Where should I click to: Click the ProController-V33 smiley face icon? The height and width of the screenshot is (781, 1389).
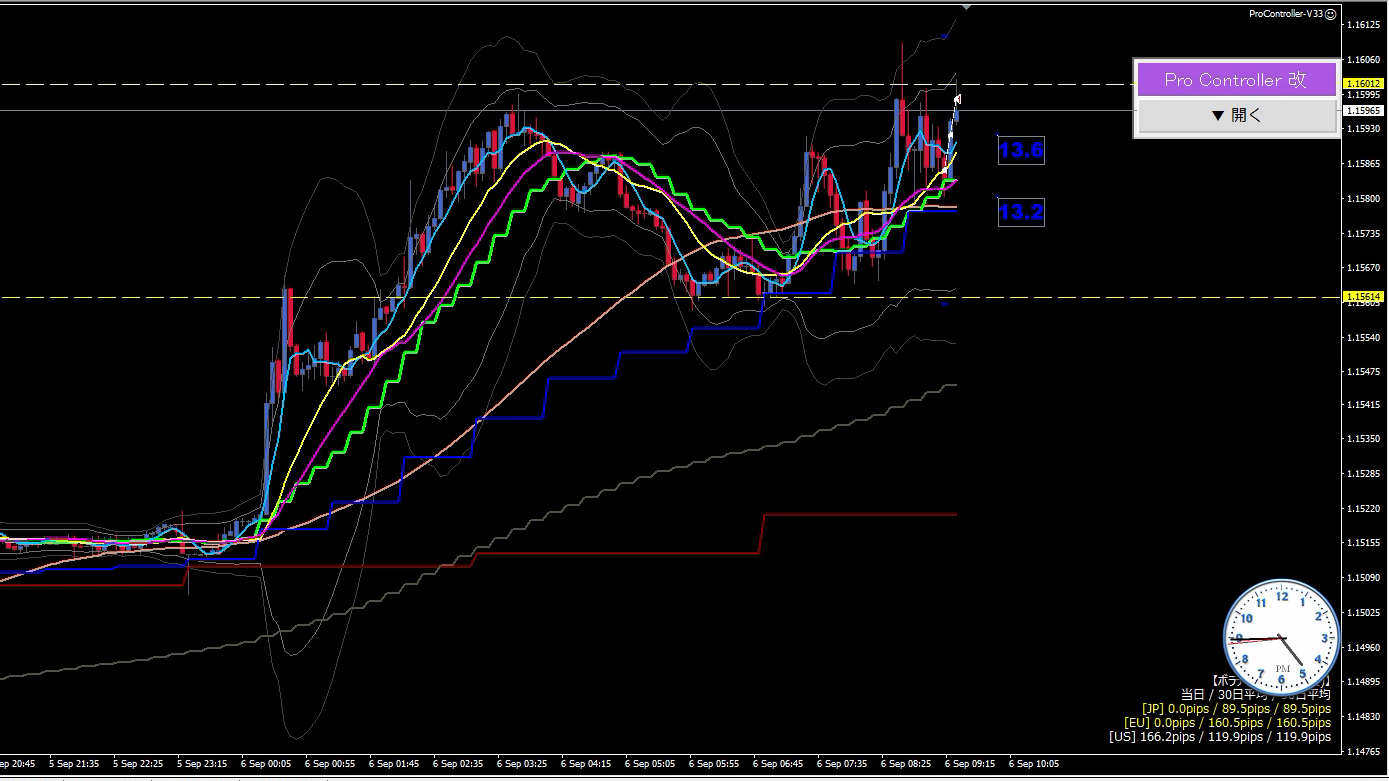tap(1331, 14)
